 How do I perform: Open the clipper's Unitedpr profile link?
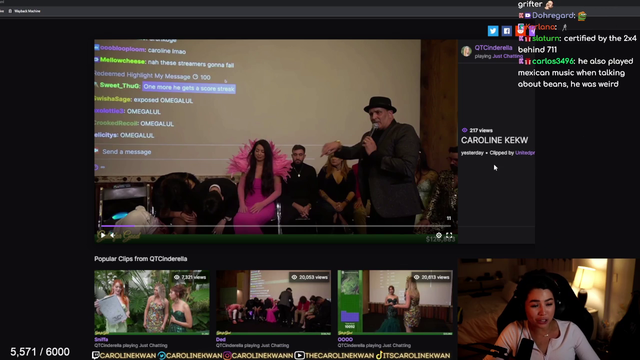(x=525, y=153)
